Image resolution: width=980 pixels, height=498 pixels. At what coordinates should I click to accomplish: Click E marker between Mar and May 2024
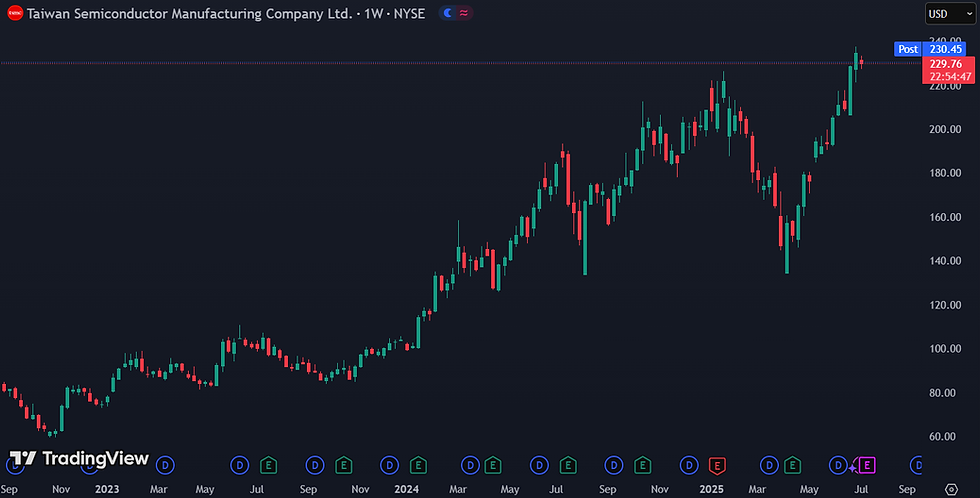point(492,465)
